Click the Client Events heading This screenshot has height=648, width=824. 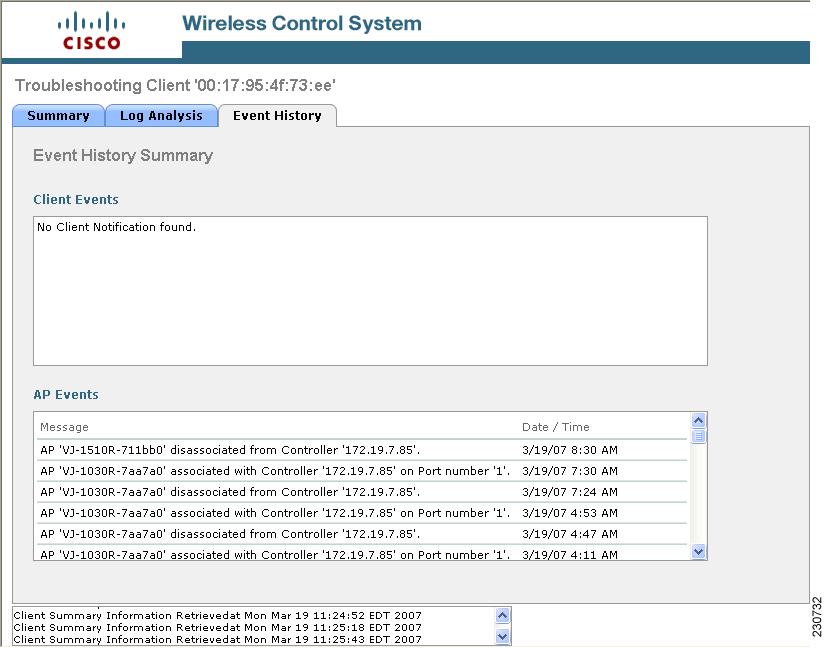click(x=76, y=200)
